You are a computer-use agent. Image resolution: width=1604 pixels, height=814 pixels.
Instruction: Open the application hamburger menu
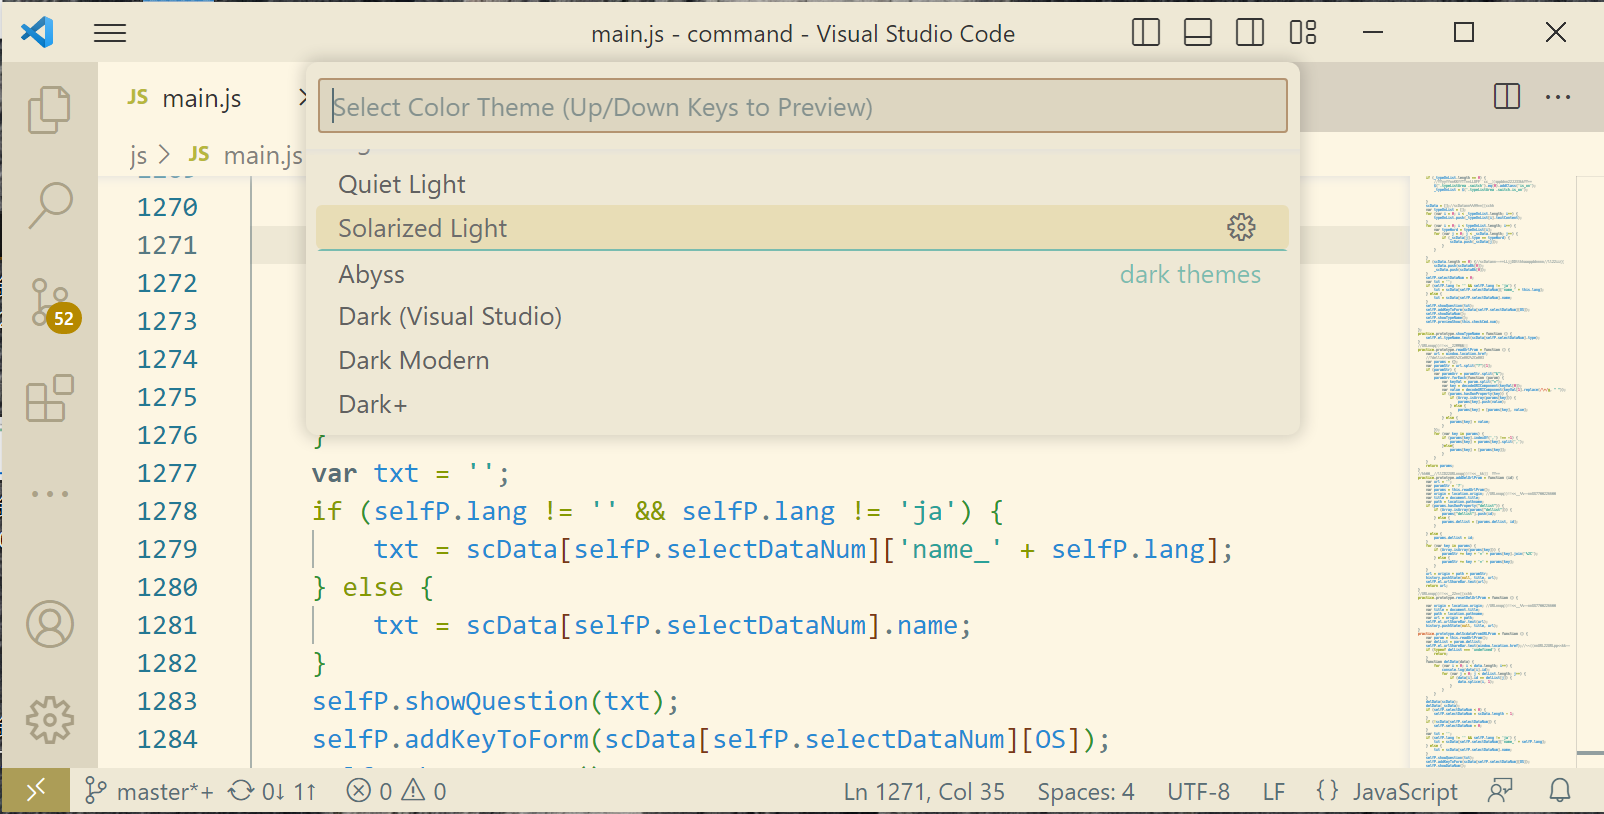point(110,33)
